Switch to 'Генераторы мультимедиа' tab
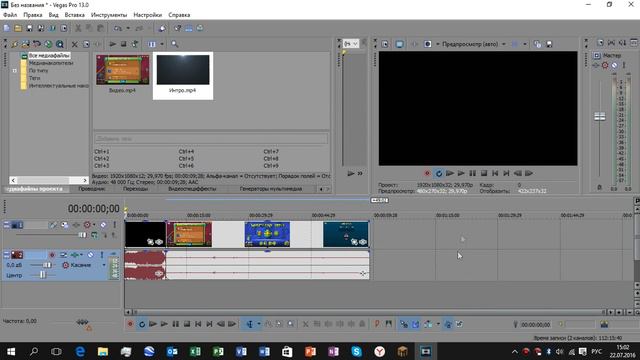This screenshot has height=360, width=640. [271, 189]
